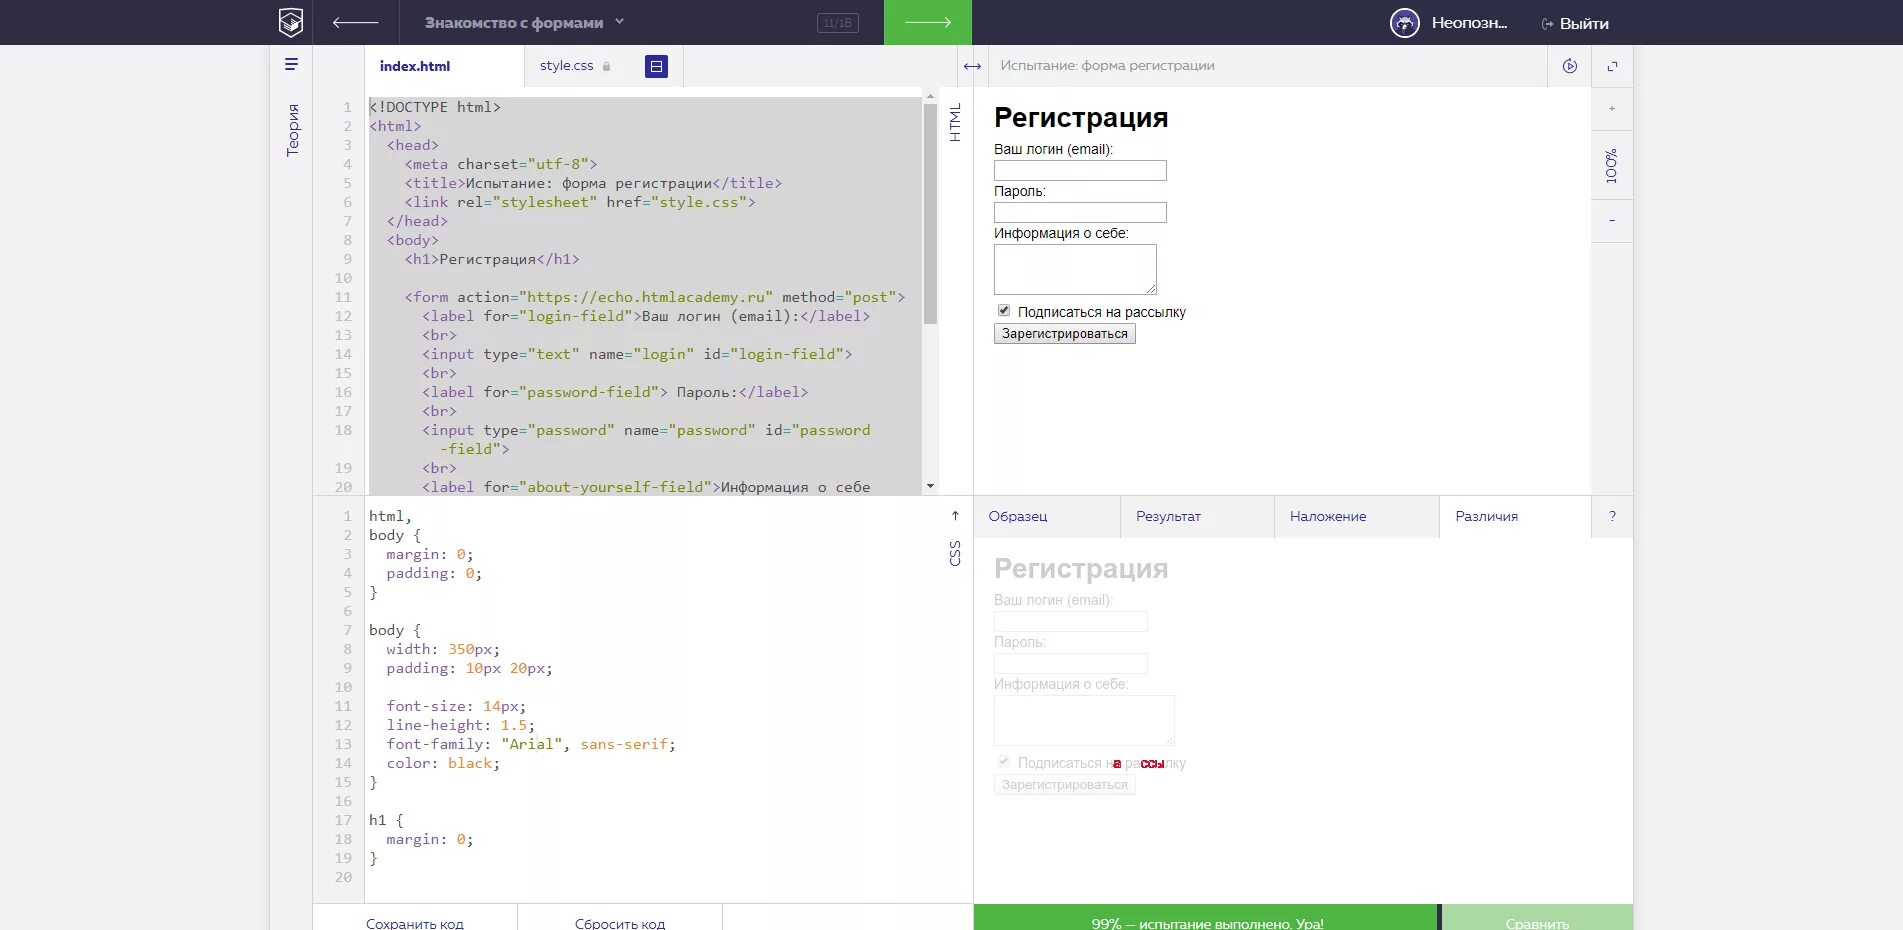The width and height of the screenshot is (1903, 930).
Task: Click the <!DOCTYPE html> code line
Action: 435,107
